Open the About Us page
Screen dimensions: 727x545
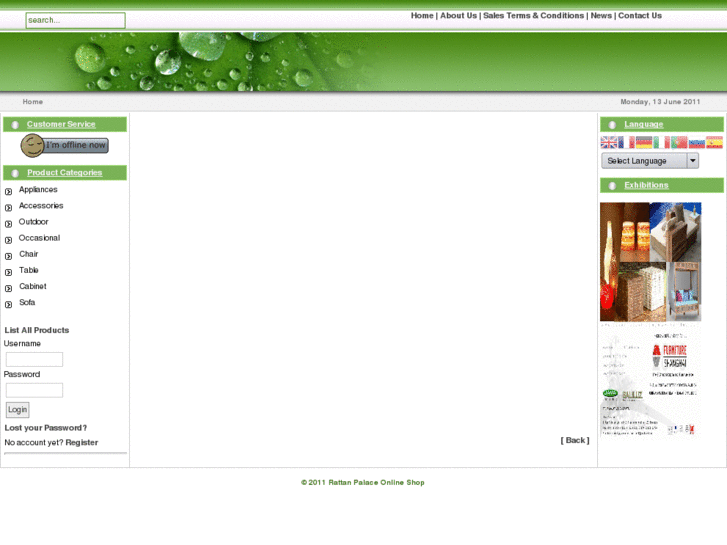[459, 16]
